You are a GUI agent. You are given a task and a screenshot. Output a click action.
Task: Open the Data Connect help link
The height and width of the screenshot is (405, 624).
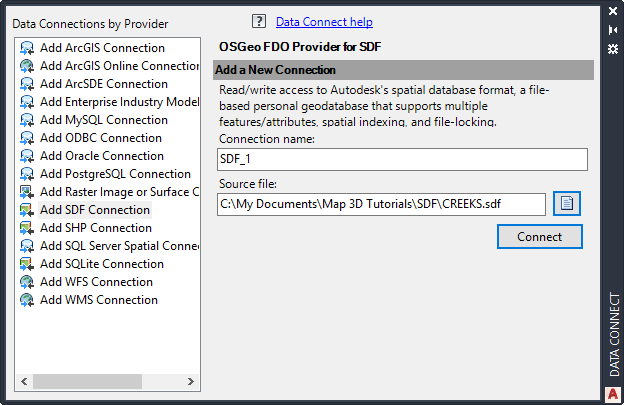324,21
